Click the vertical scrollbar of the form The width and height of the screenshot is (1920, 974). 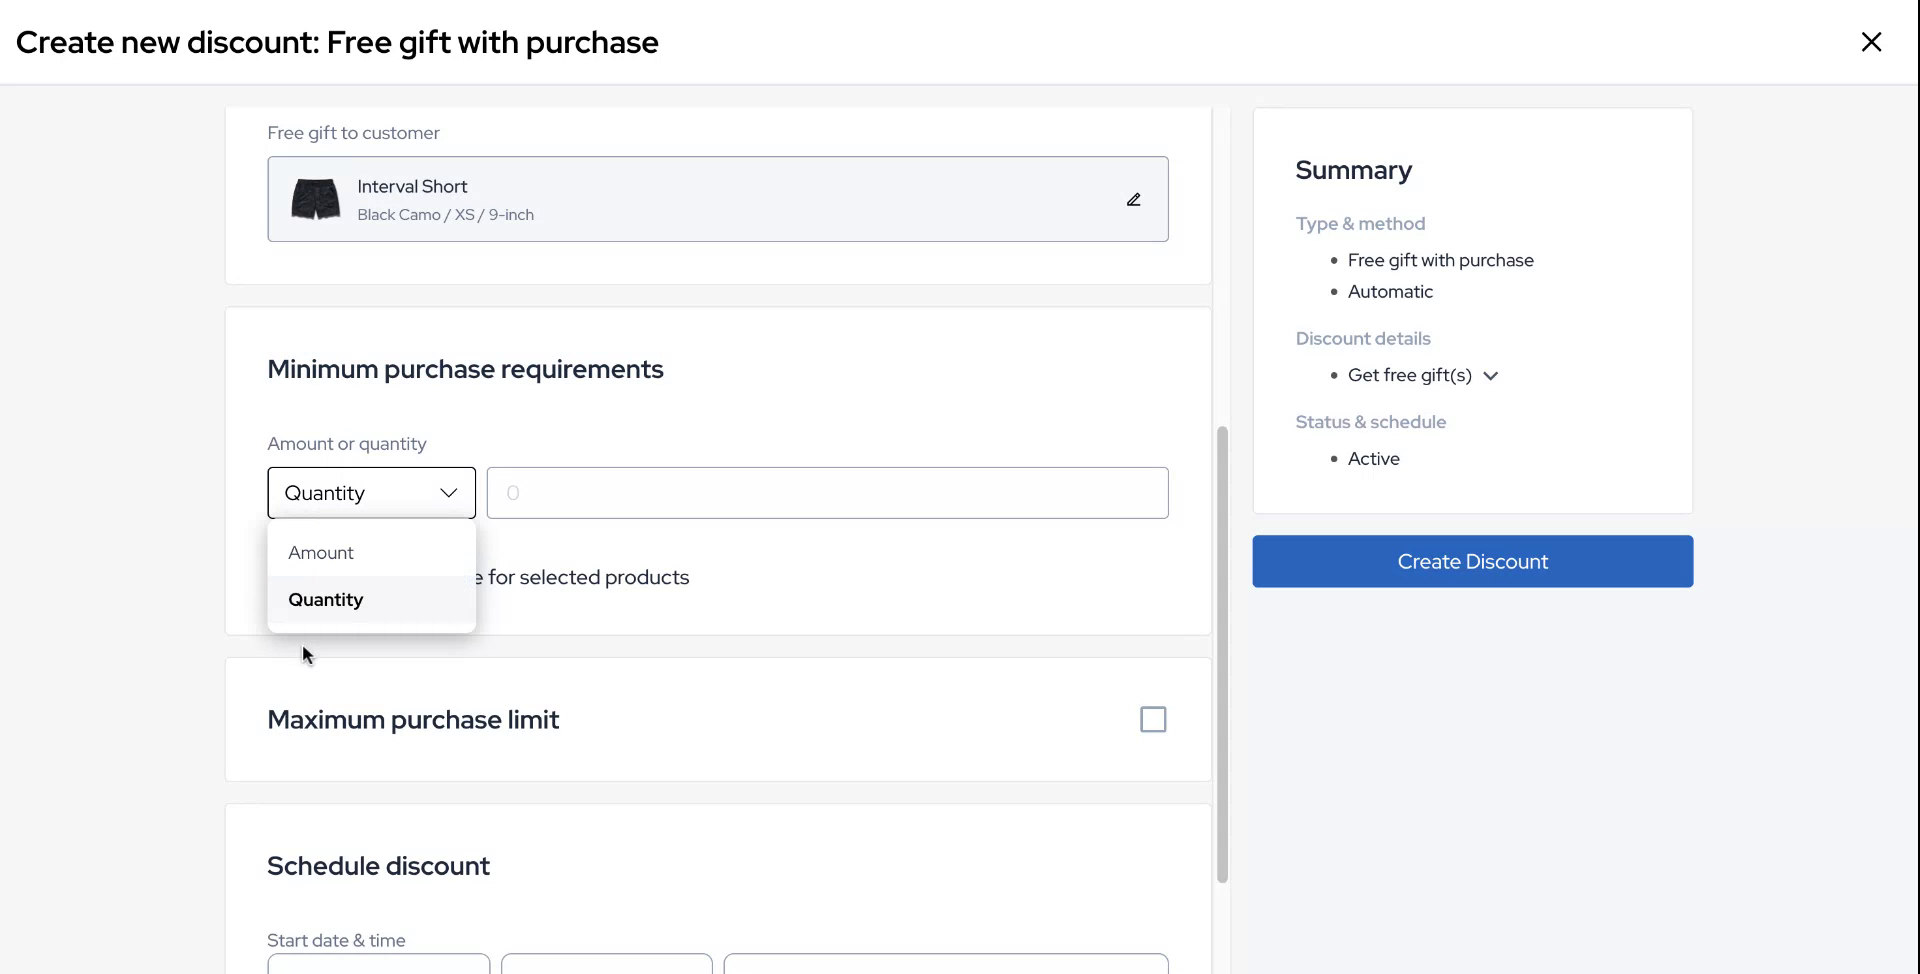[1222, 655]
